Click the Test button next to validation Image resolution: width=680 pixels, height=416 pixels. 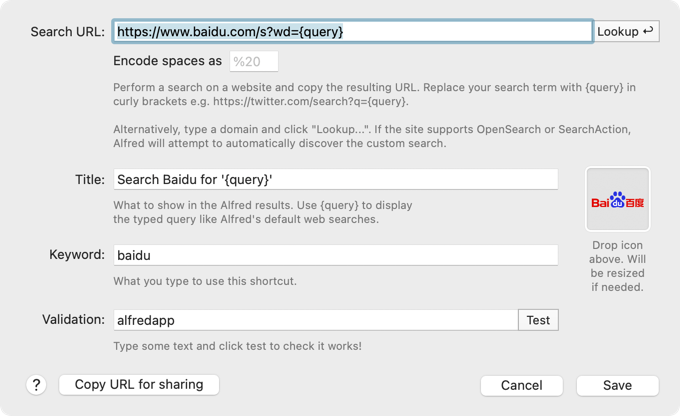pyautogui.click(x=538, y=320)
